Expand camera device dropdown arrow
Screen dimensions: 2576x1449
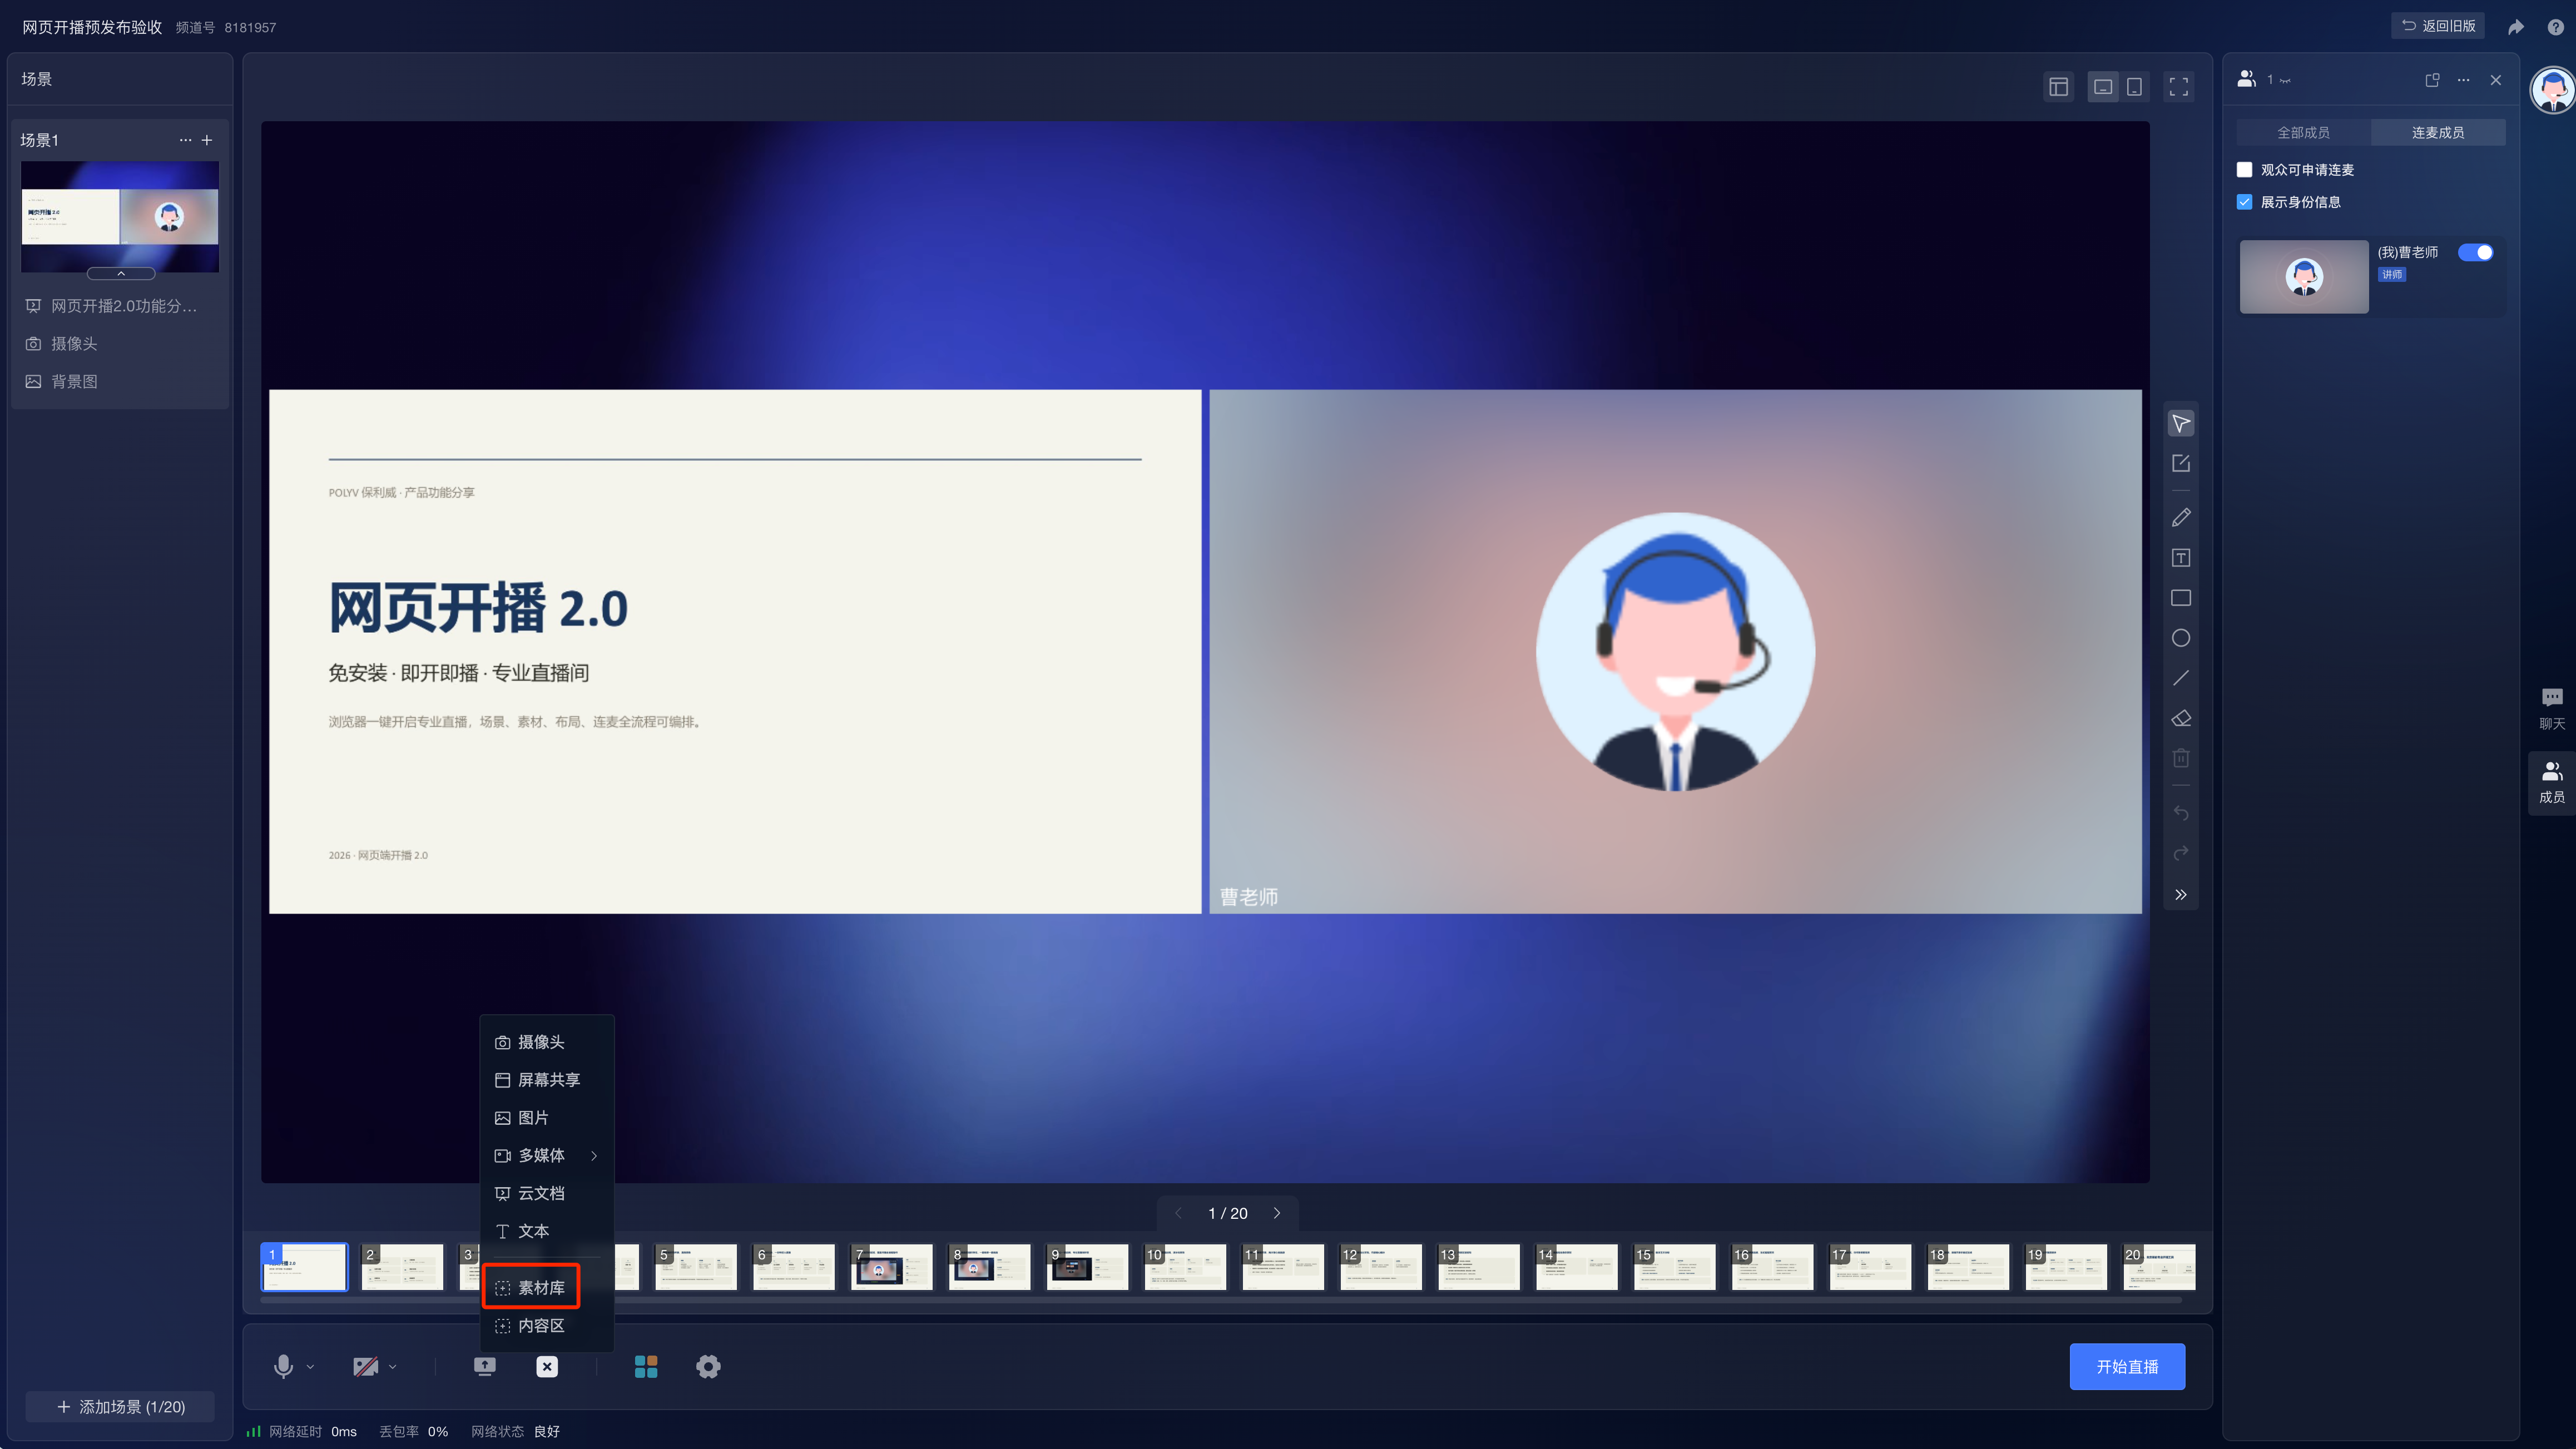[393, 1367]
